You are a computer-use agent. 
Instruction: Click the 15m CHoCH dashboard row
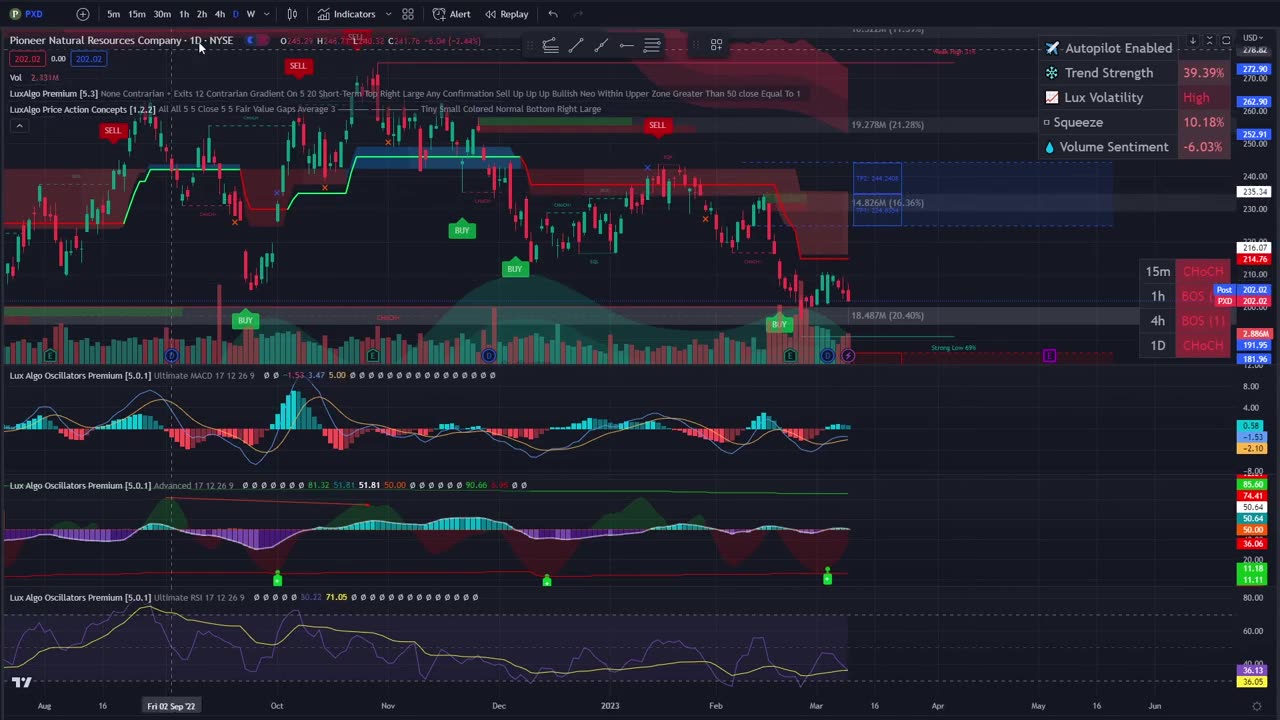pos(1184,271)
